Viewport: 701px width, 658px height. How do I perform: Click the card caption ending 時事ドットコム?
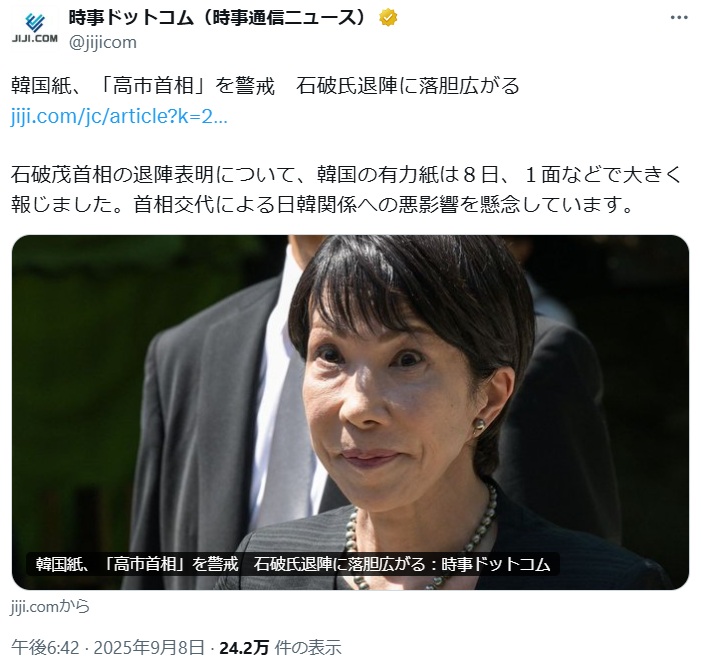coord(293,564)
